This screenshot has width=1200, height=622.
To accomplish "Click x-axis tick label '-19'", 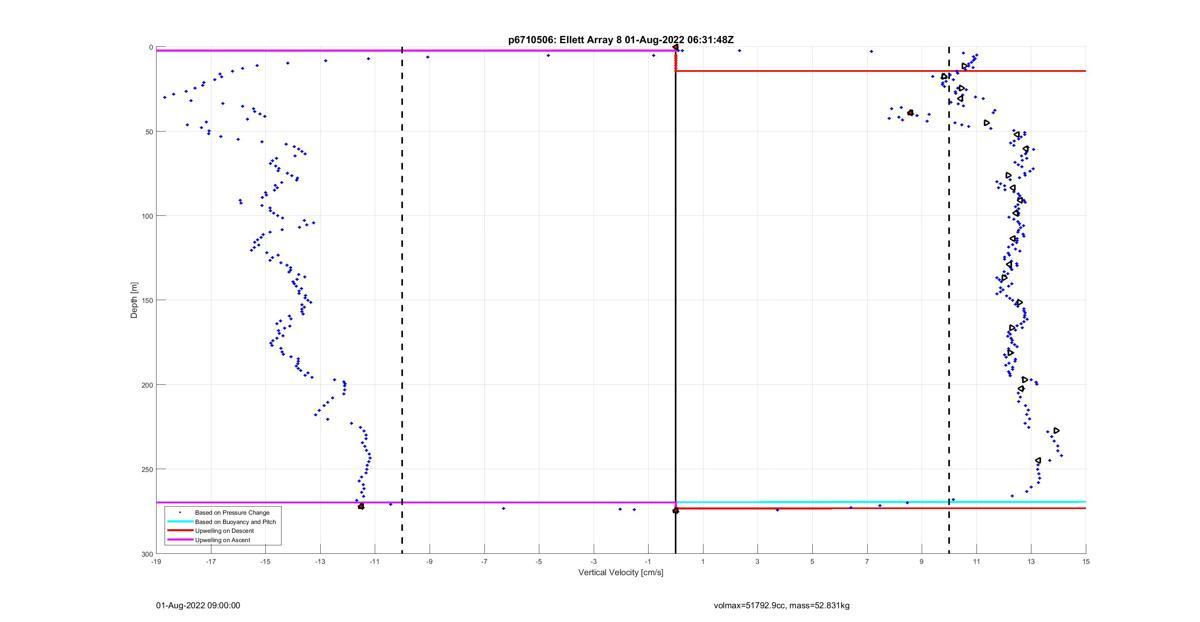I will [156, 560].
